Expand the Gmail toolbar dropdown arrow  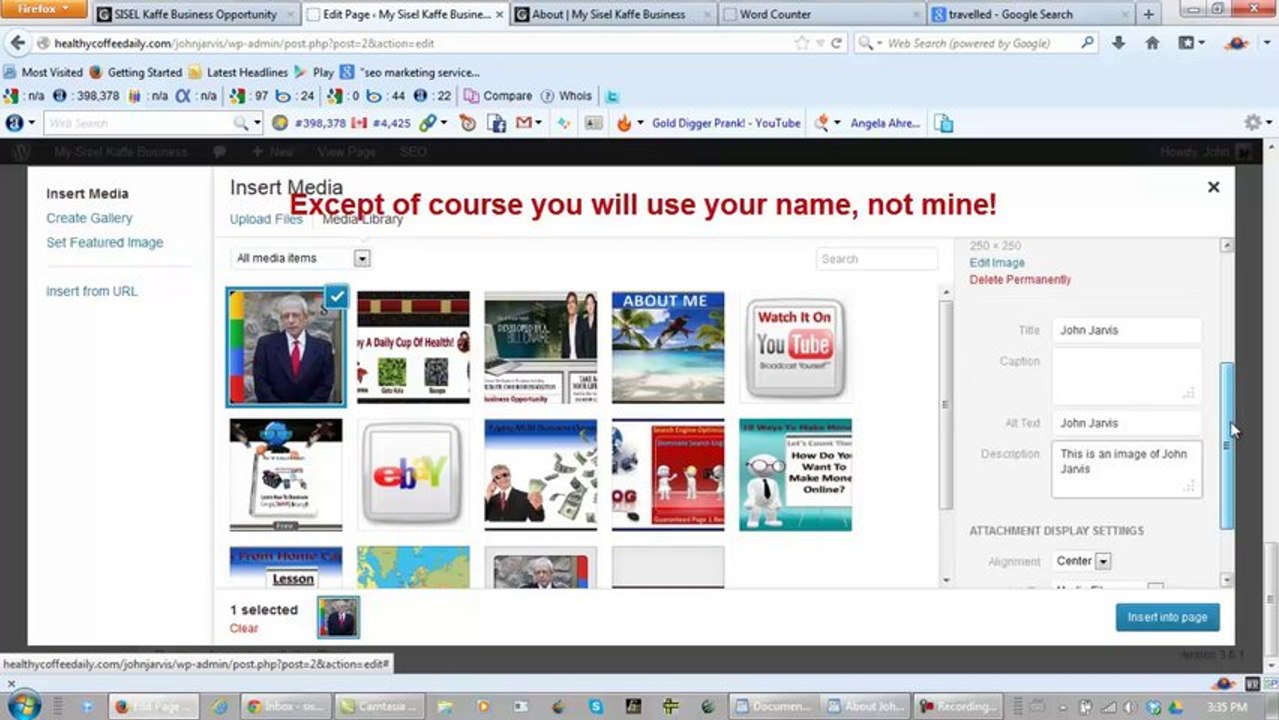(539, 123)
